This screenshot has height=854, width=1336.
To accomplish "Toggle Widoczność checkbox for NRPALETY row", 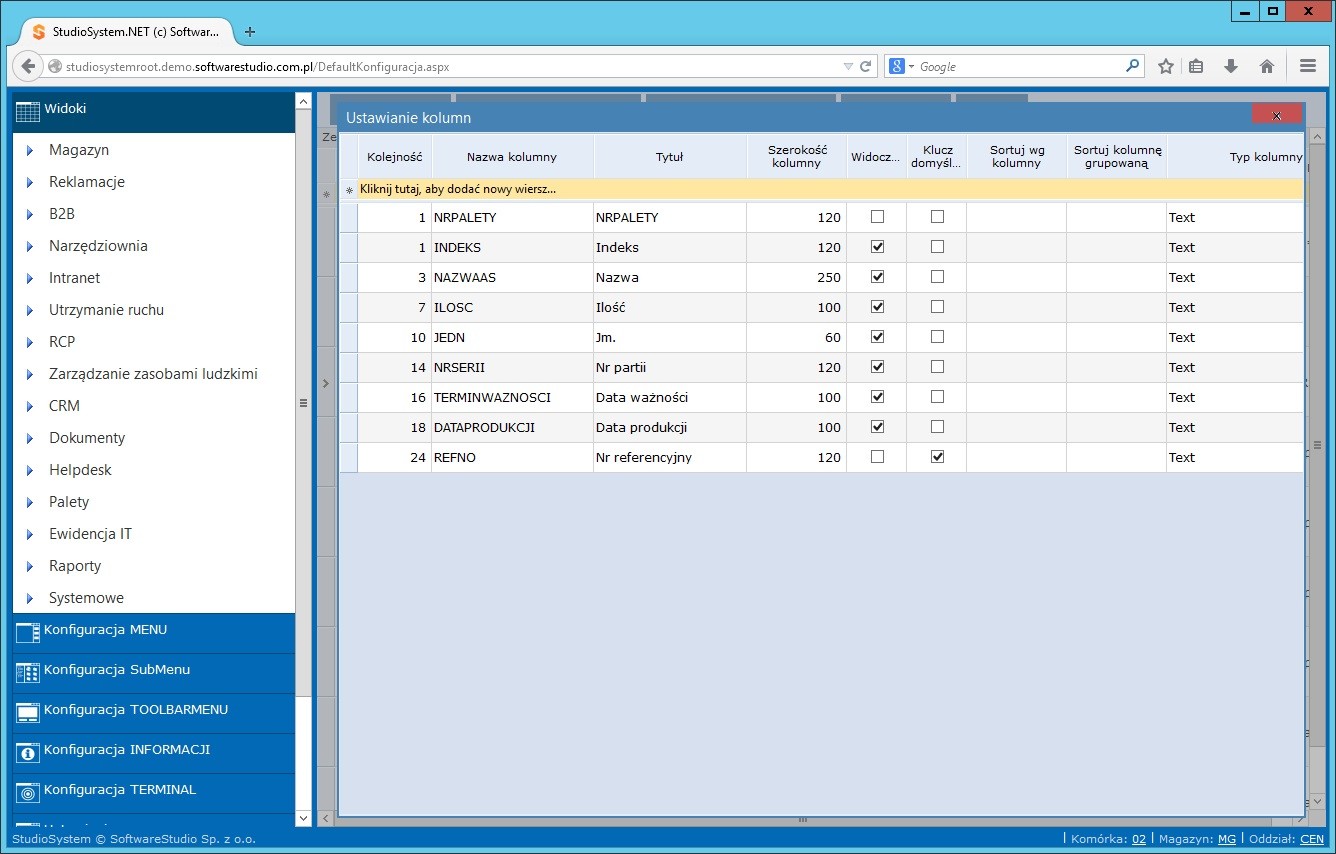I will tap(877, 217).
